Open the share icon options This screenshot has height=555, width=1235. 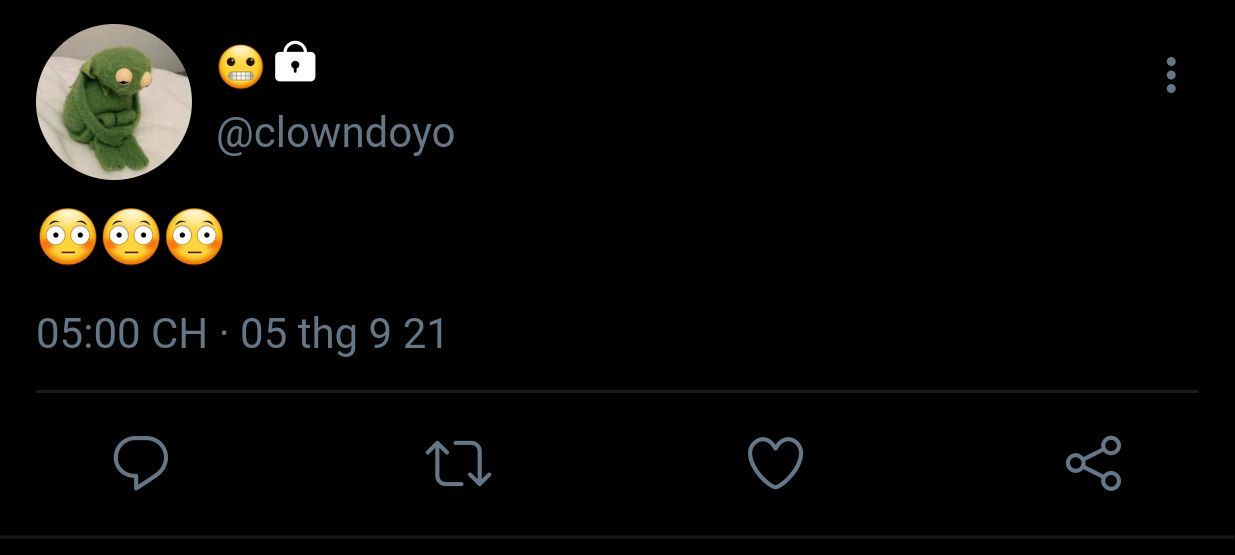[1094, 463]
